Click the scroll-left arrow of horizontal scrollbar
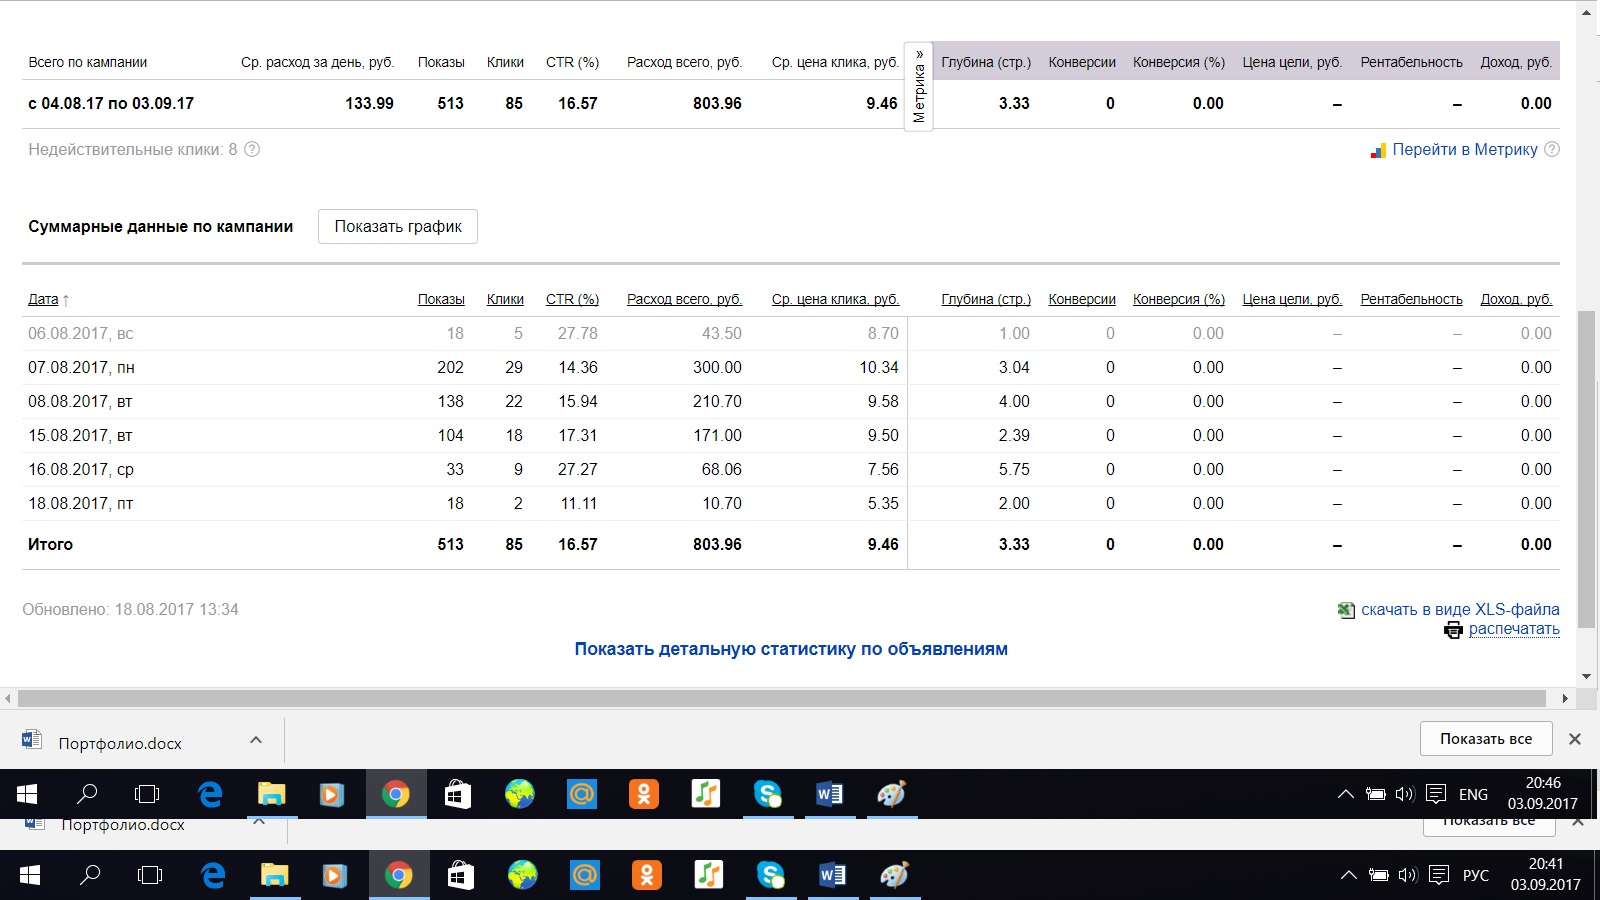The width and height of the screenshot is (1600, 900). [x=8, y=698]
